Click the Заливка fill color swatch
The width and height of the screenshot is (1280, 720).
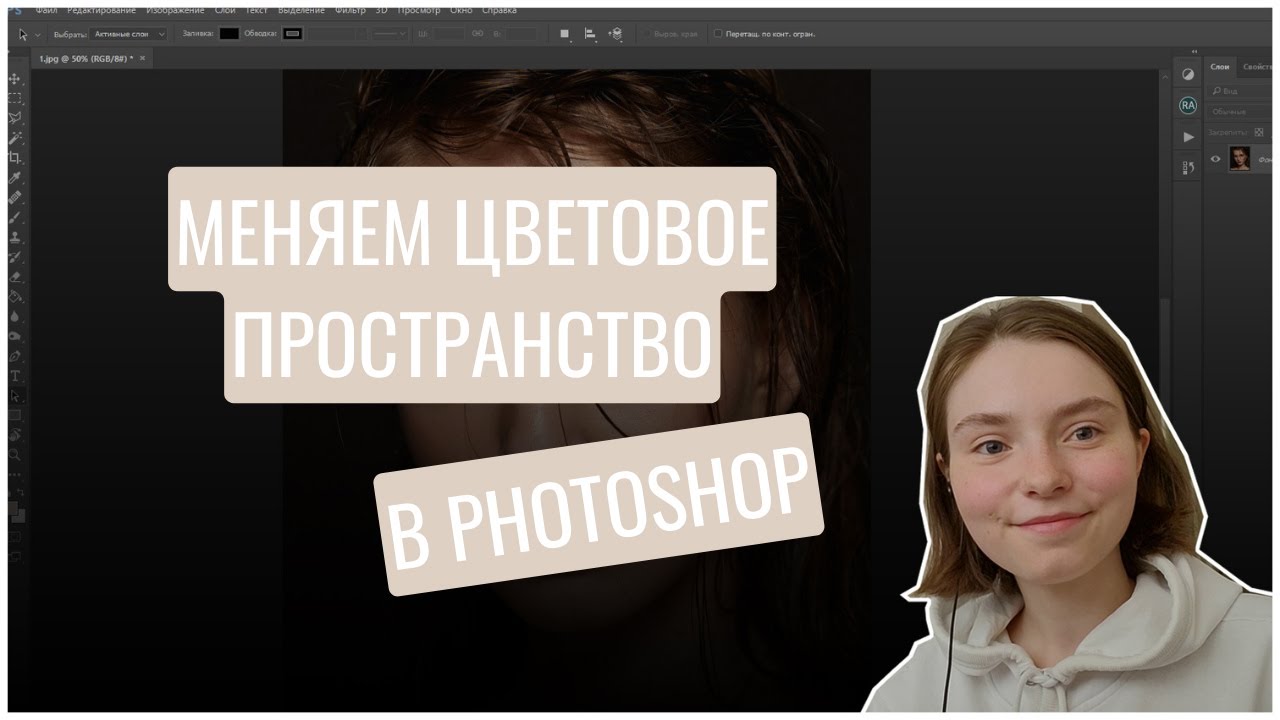229,33
